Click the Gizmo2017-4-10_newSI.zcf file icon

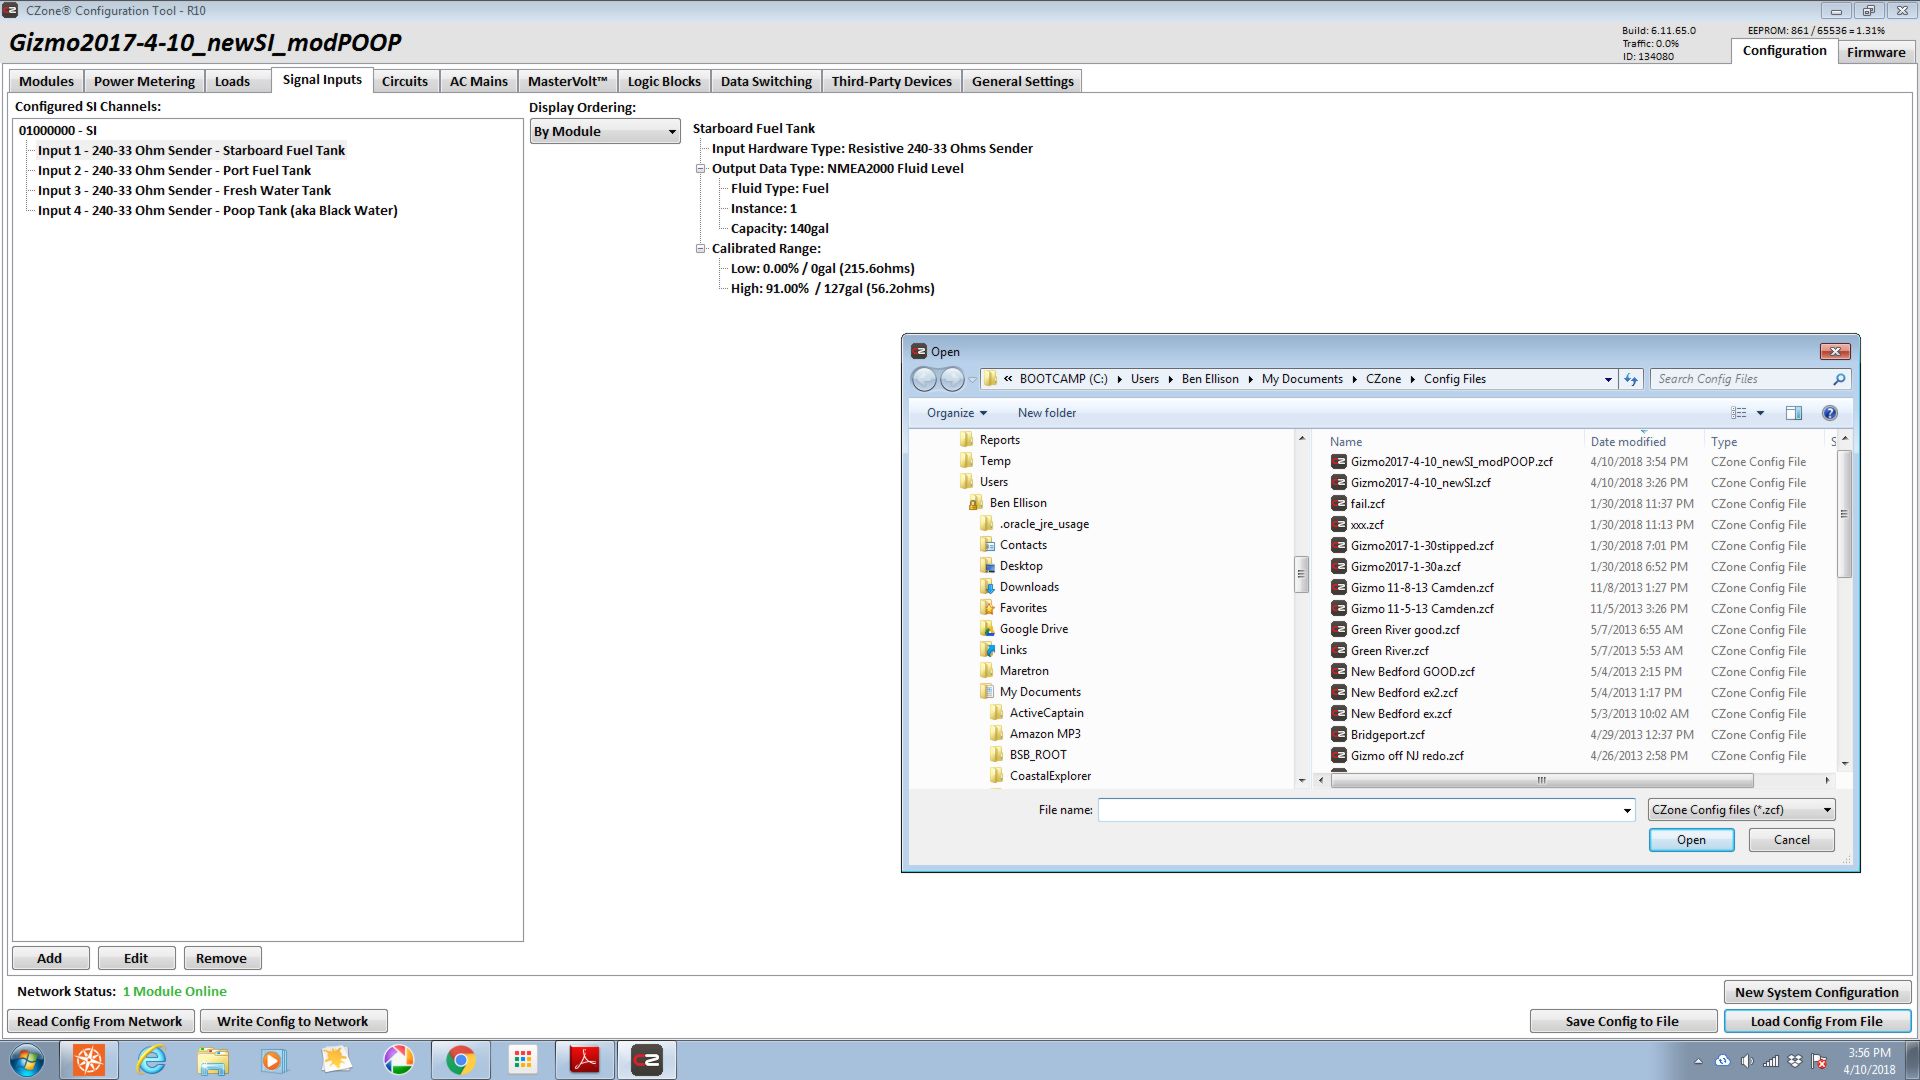pos(1339,483)
